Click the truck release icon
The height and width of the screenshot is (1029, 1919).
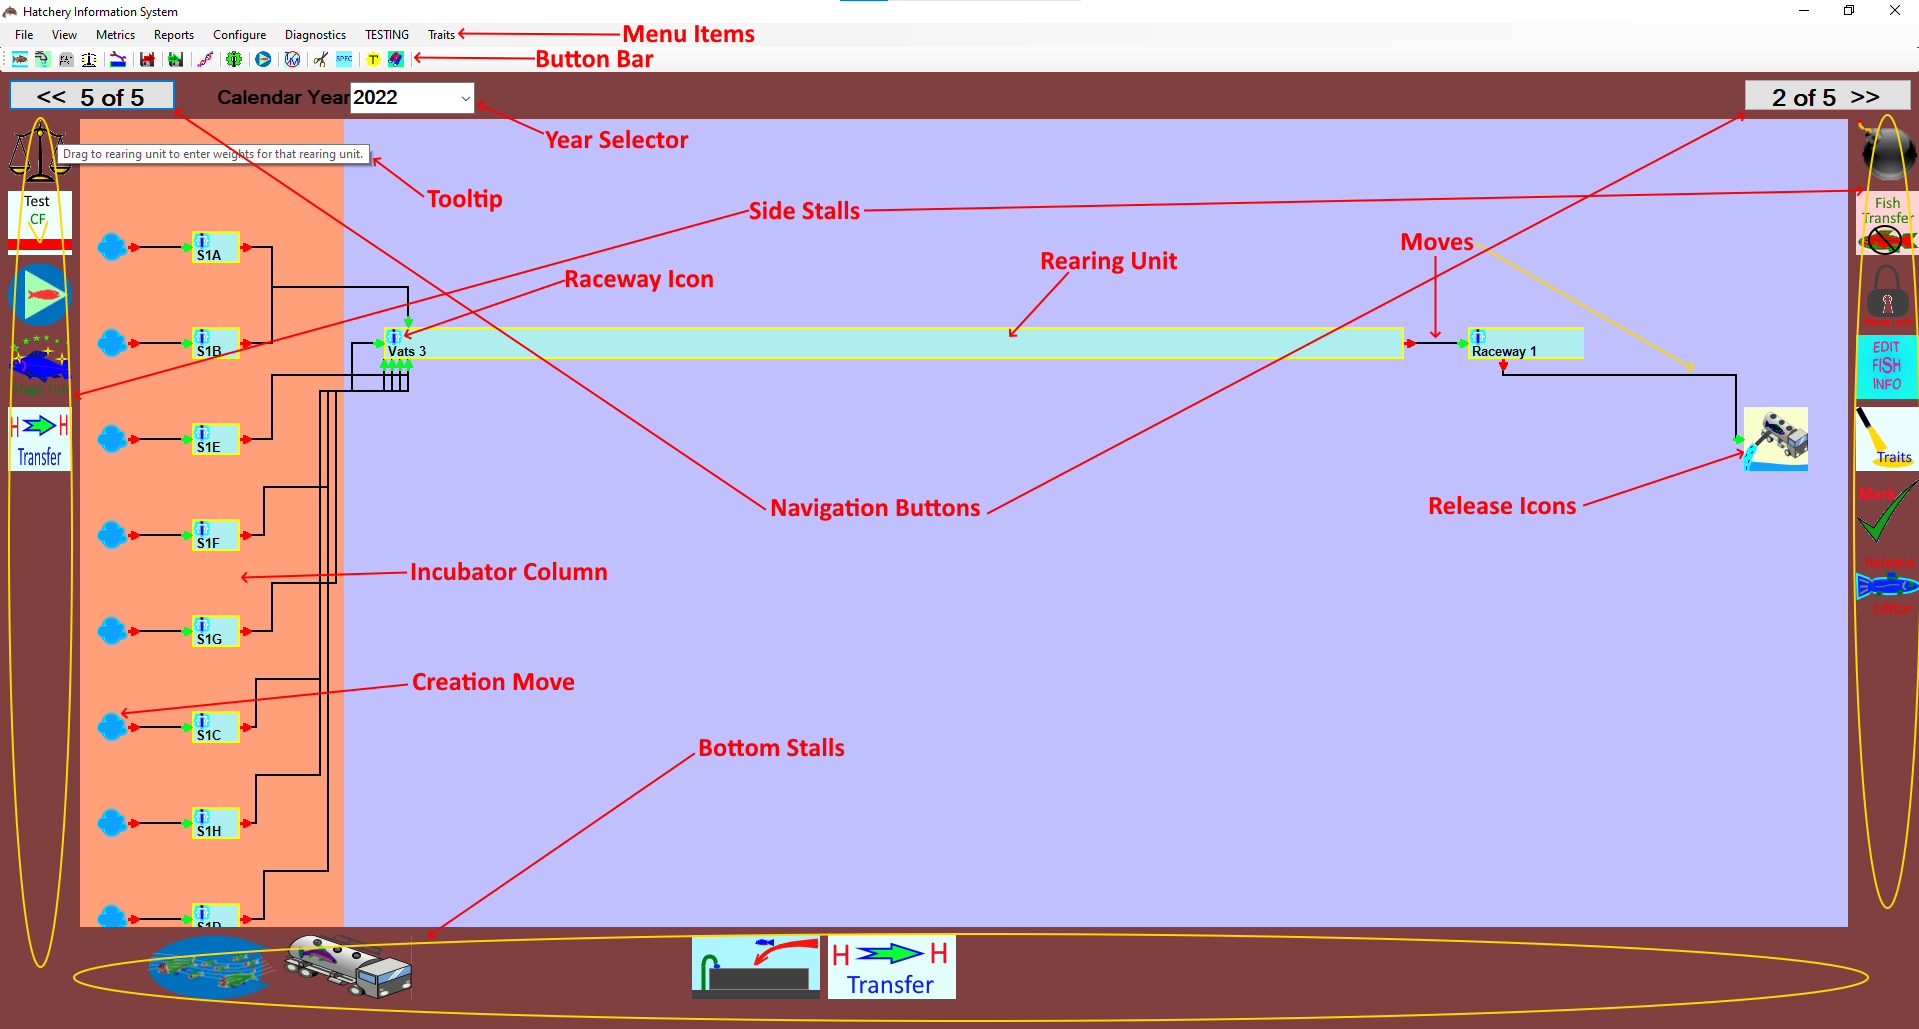pos(1776,438)
